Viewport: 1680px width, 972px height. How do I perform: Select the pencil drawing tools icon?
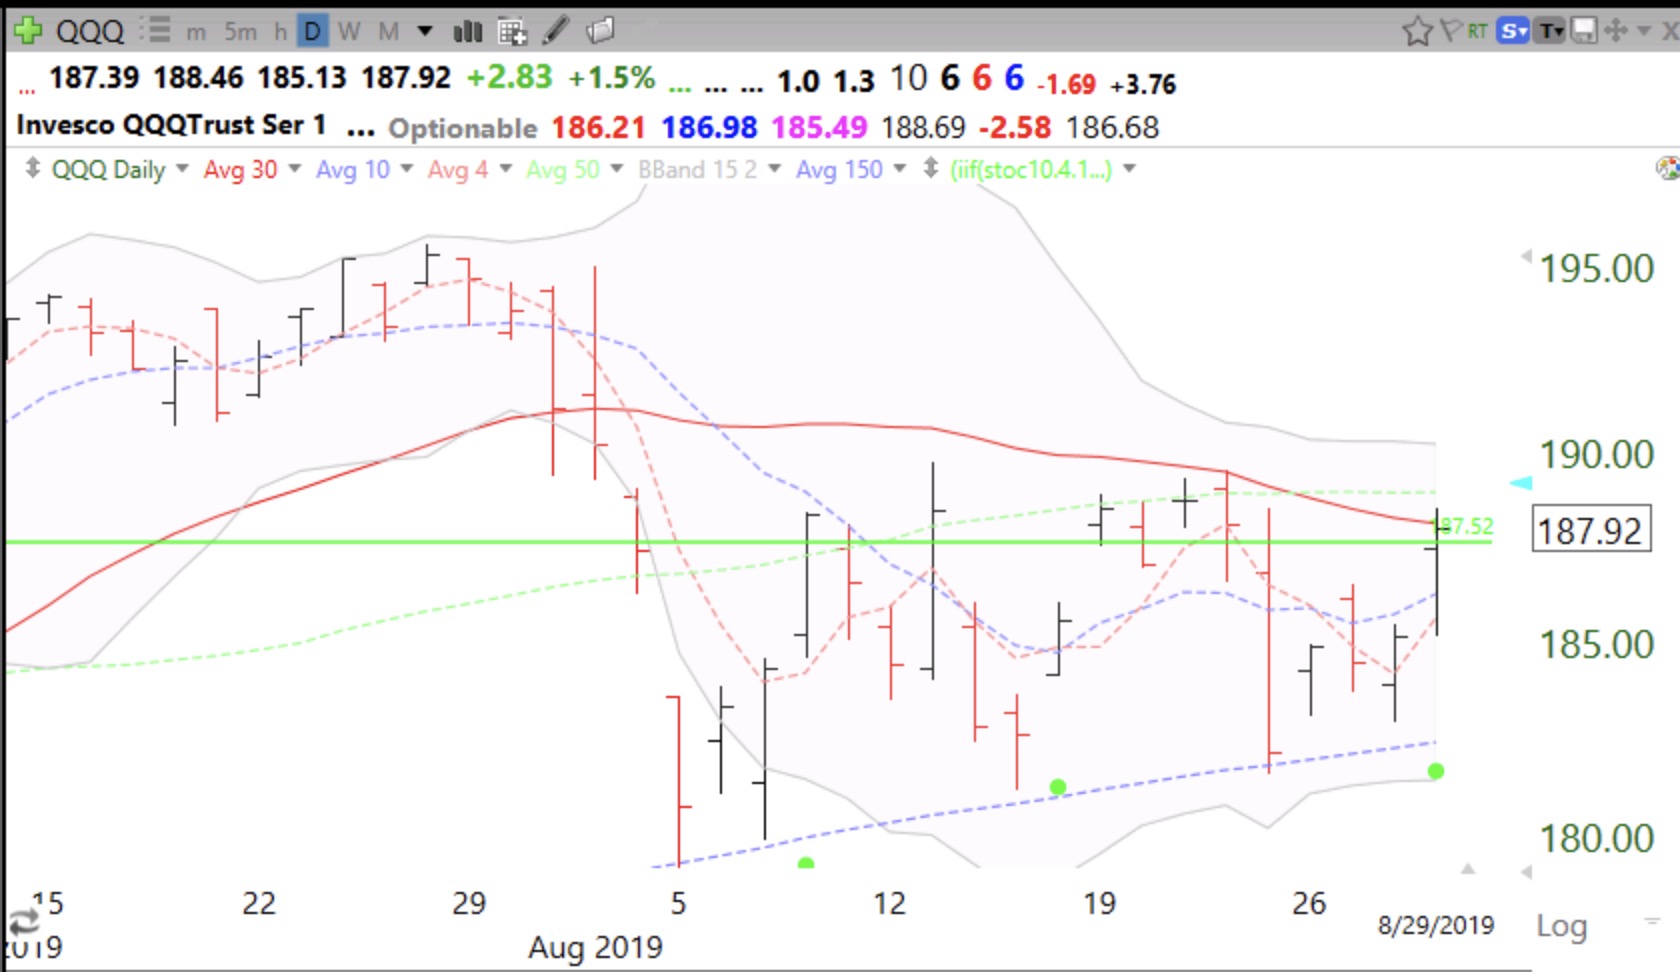coord(556,32)
